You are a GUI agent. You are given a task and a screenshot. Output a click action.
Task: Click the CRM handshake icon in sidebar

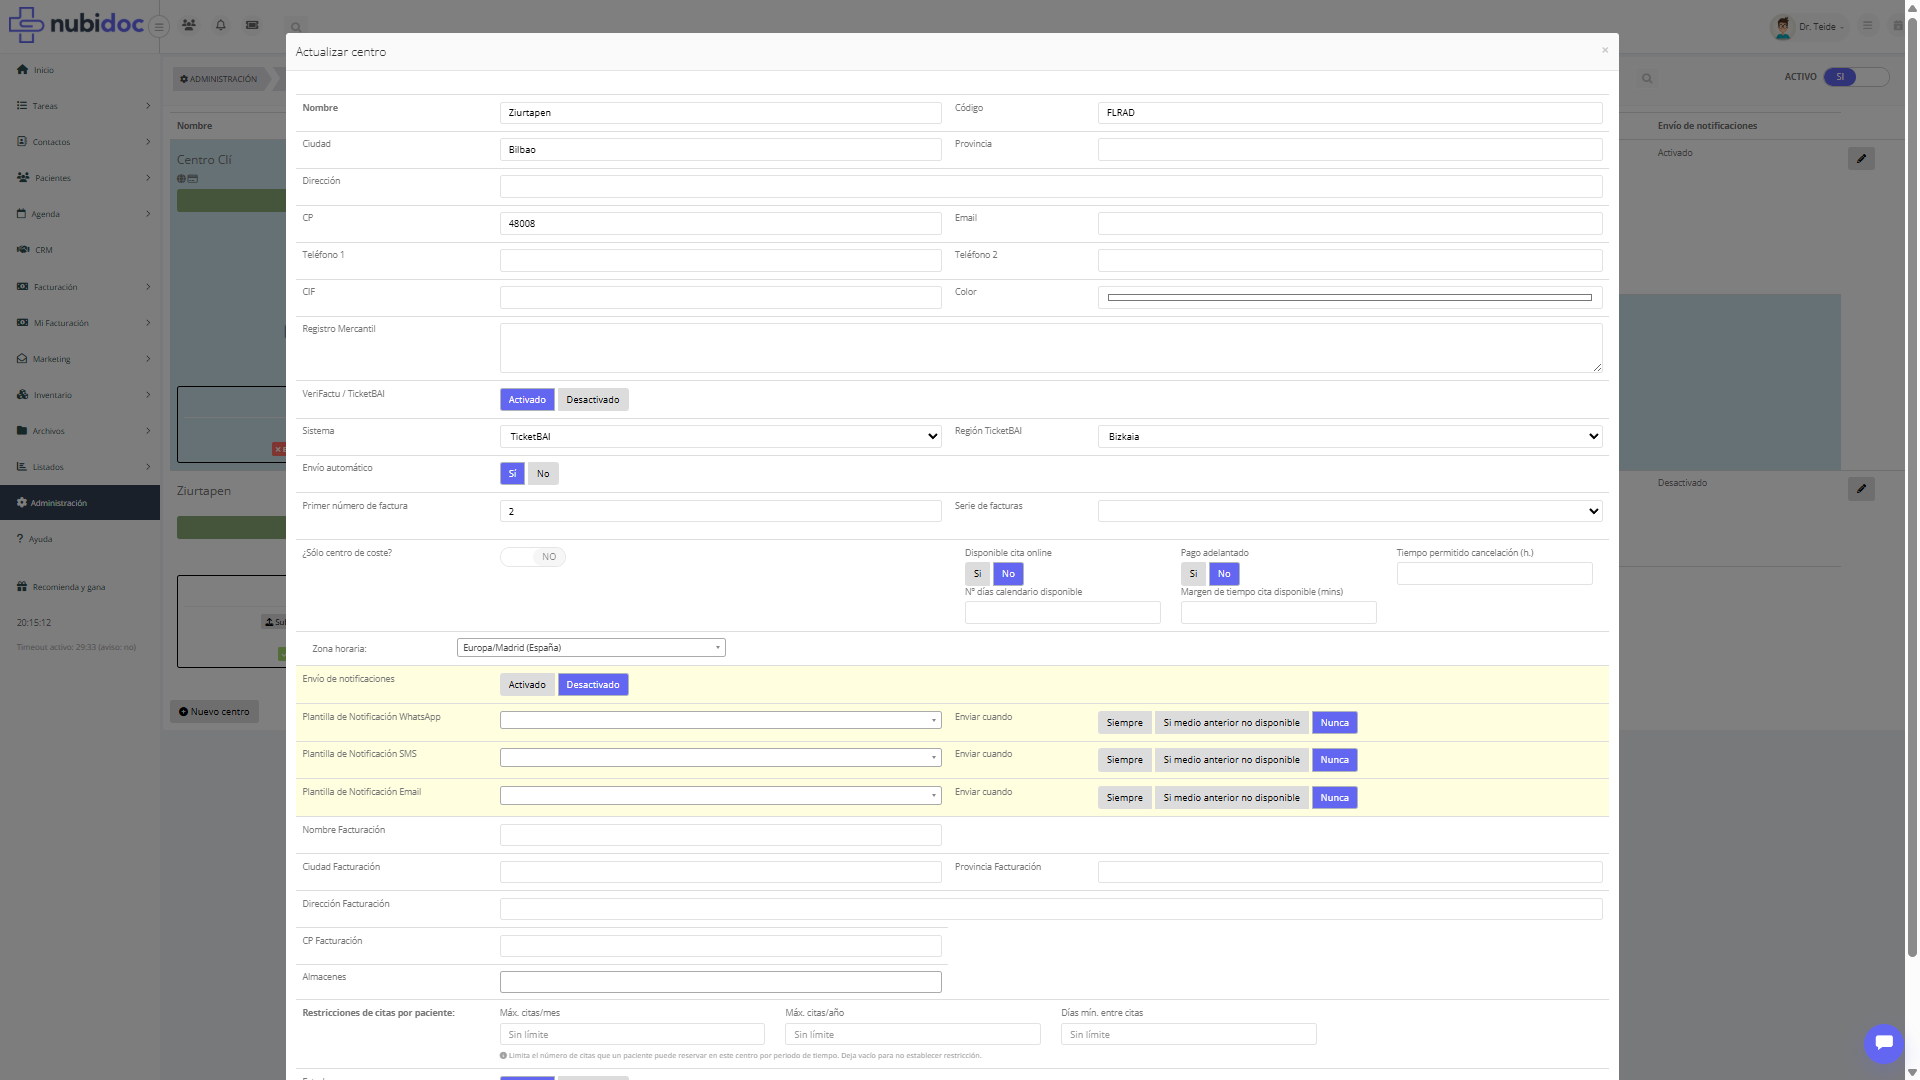click(23, 249)
